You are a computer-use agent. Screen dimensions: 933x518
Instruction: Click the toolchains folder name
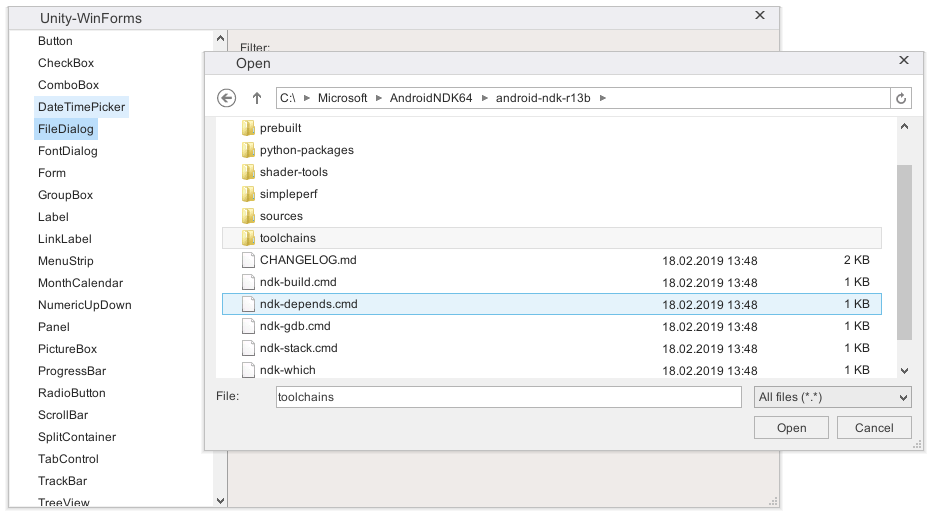[288, 238]
